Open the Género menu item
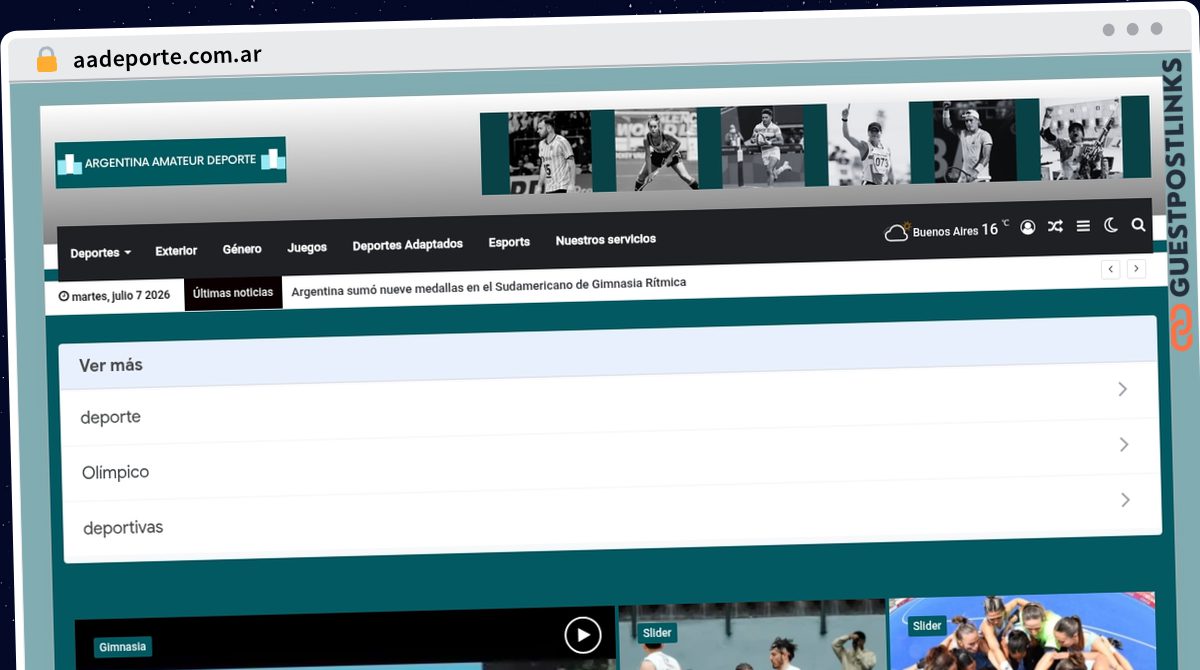The width and height of the screenshot is (1200, 670). (242, 249)
